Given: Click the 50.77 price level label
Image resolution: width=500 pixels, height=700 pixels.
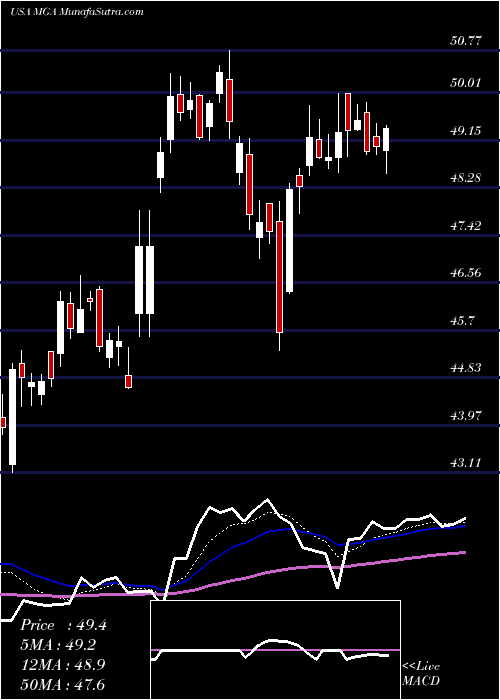Looking at the screenshot, I should click(x=466, y=41).
